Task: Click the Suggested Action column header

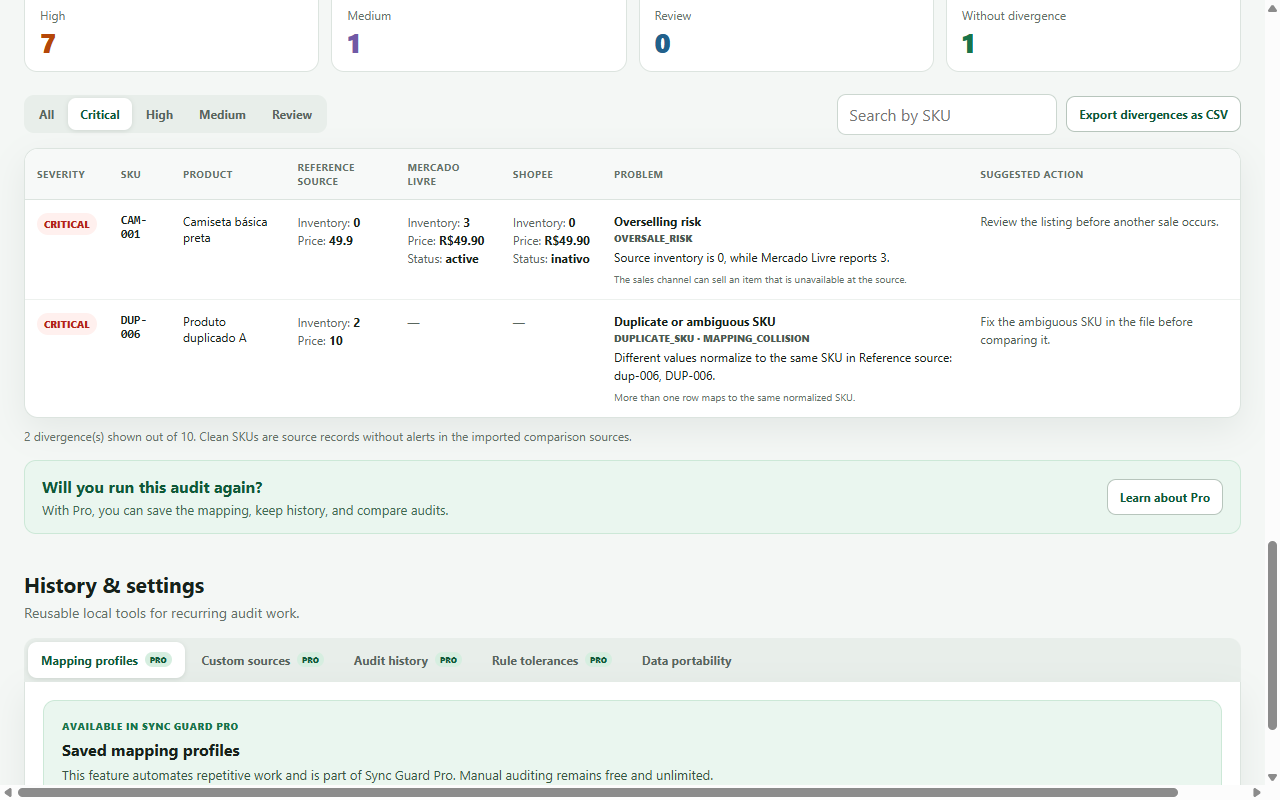Action: point(1032,174)
